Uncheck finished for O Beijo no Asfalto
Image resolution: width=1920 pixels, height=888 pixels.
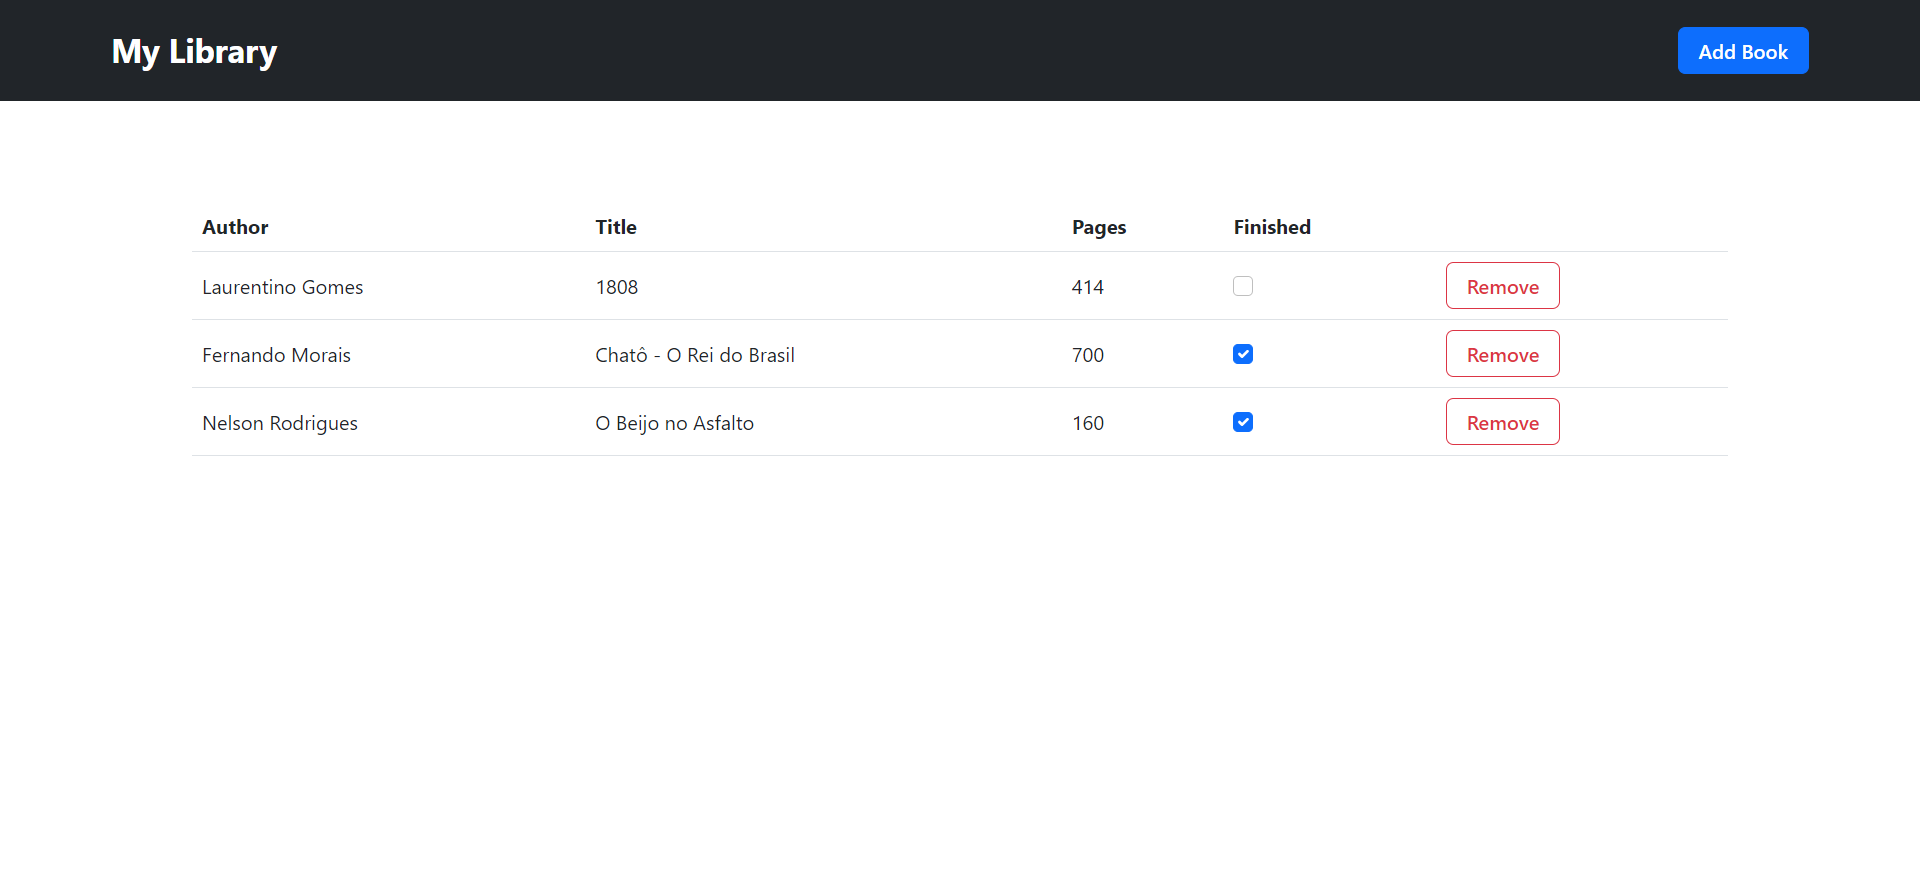point(1242,422)
